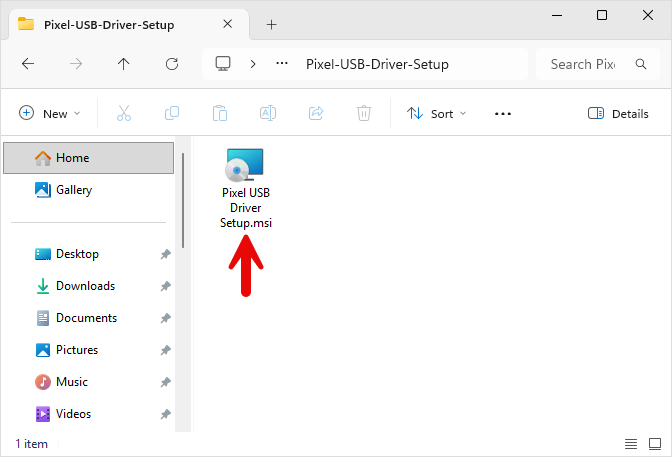Click the pin icon beside Pictures
Screen dimensions: 672x457
165,350
